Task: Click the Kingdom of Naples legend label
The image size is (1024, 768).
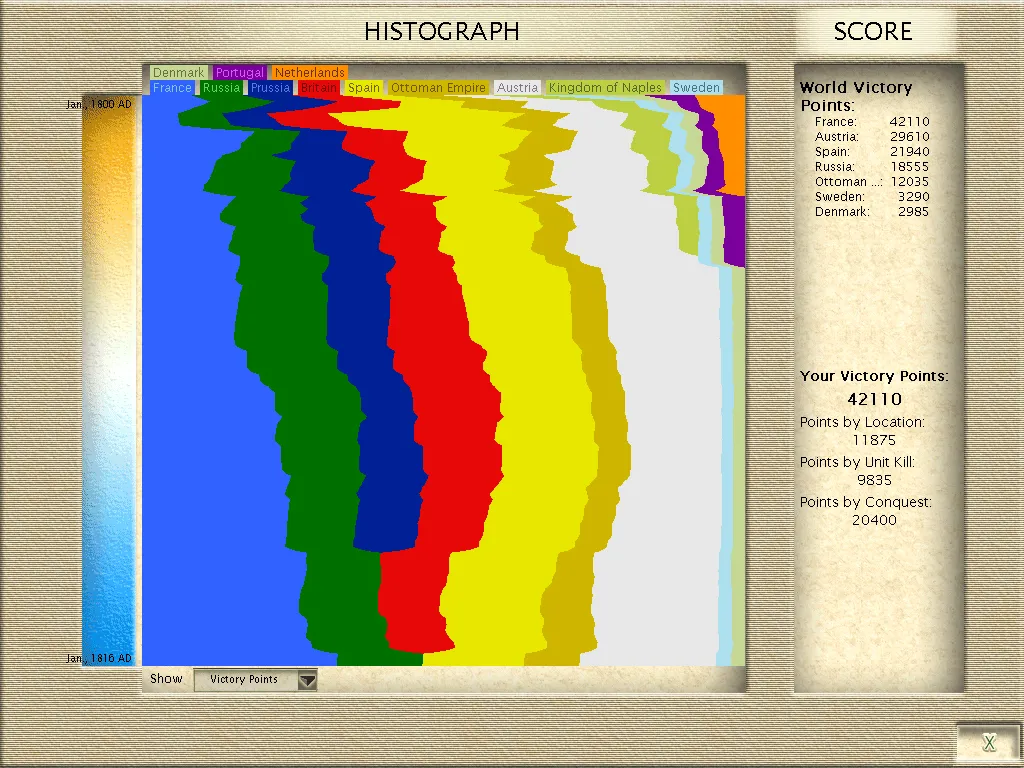Action: point(605,88)
